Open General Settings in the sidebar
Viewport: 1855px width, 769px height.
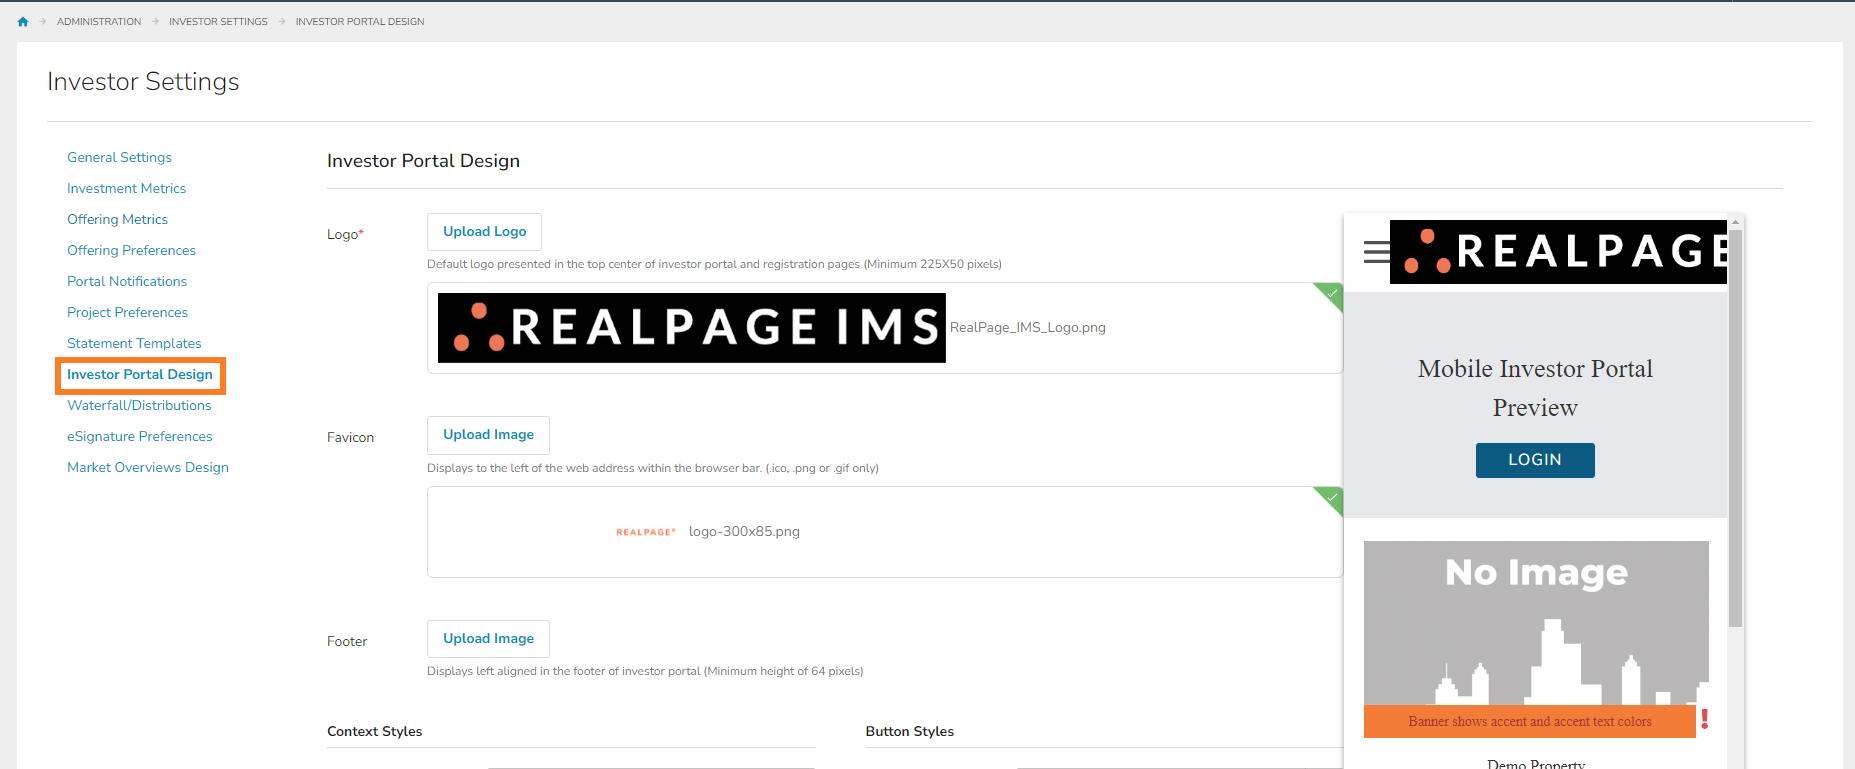pos(119,157)
